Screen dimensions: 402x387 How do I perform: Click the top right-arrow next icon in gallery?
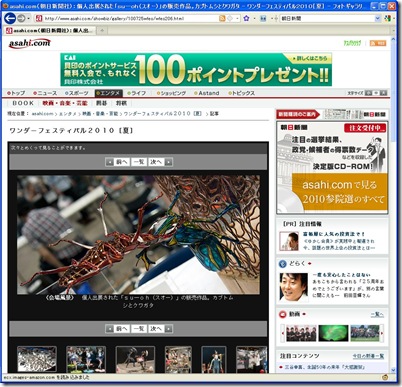pos(169,162)
